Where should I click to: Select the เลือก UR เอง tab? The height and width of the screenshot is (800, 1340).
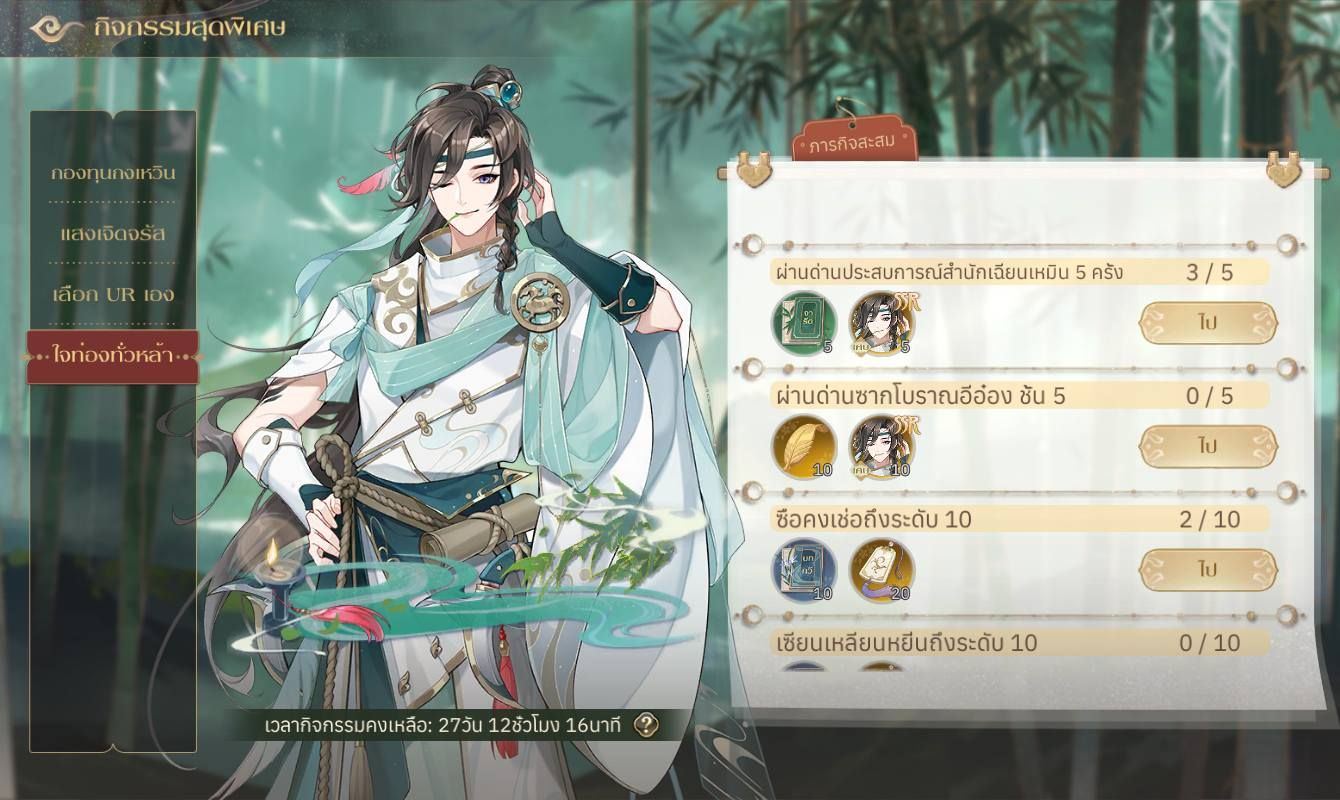click(x=113, y=295)
